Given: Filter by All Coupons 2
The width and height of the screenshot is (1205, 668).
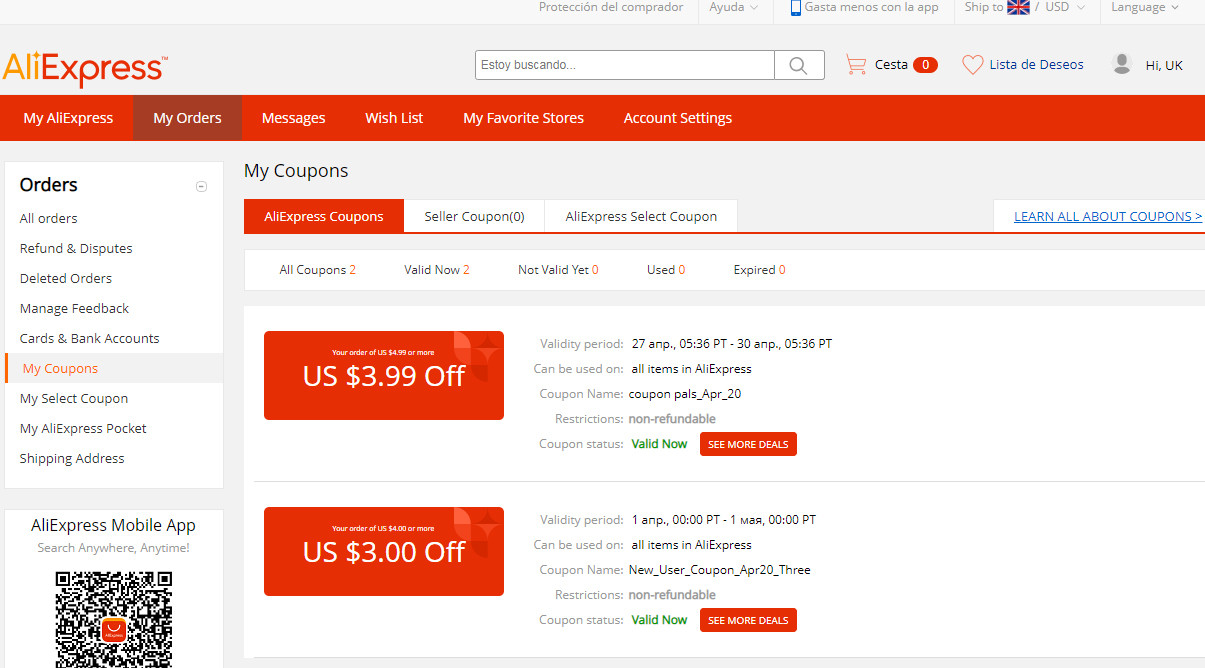Looking at the screenshot, I should point(318,270).
